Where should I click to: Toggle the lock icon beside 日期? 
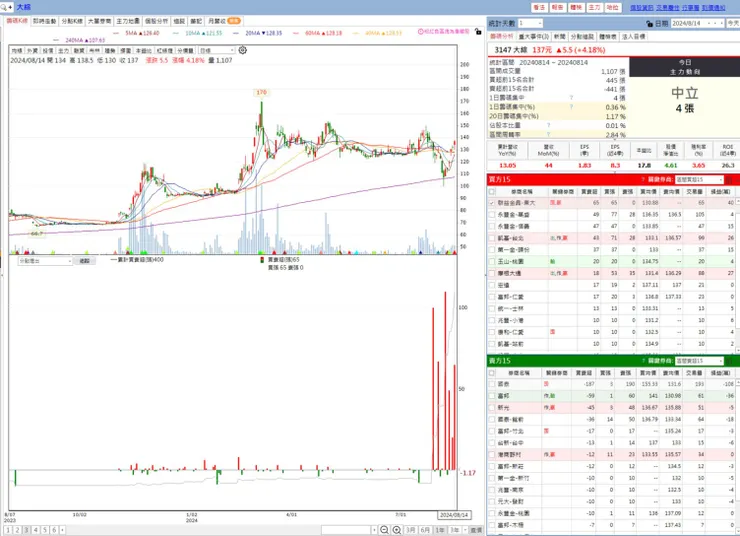649,23
